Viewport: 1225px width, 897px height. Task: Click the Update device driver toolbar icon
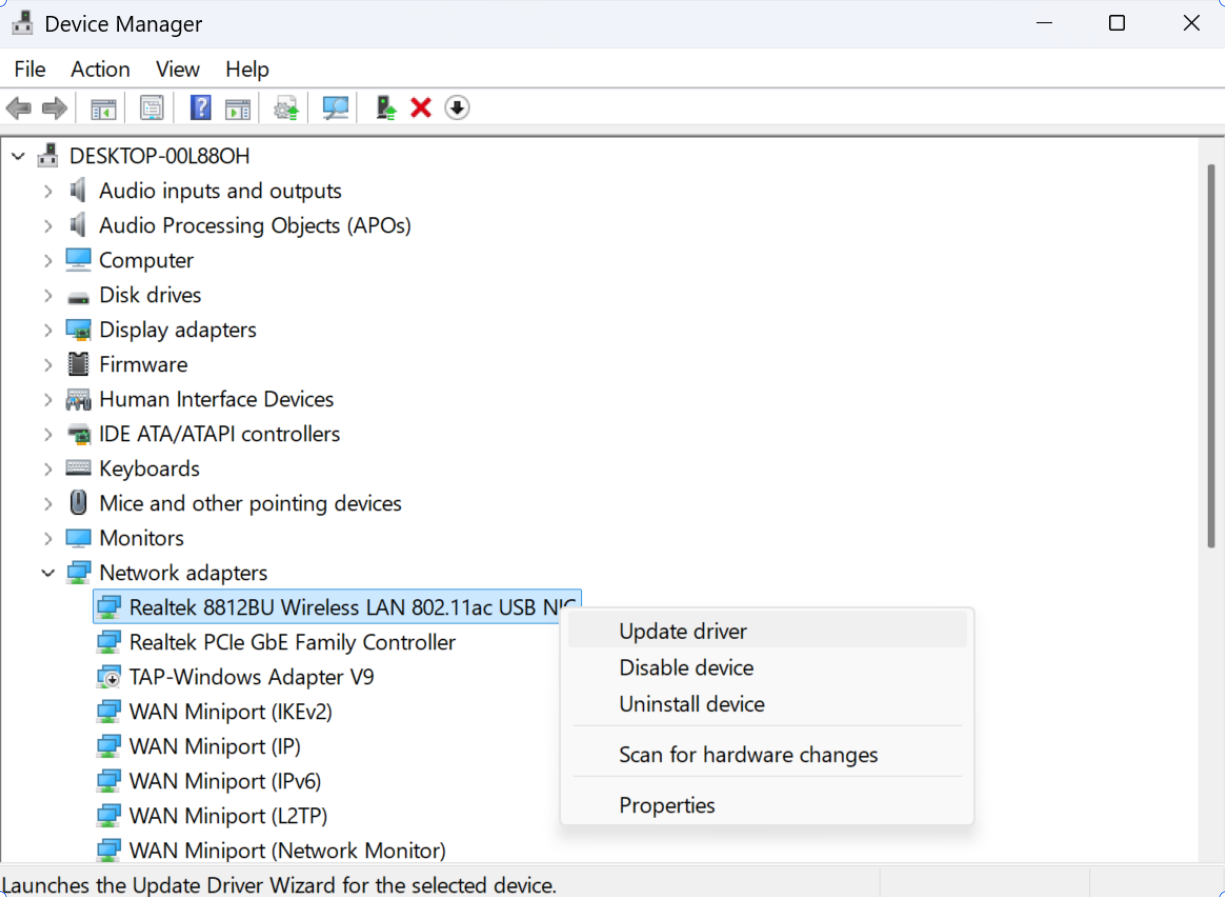[287, 108]
